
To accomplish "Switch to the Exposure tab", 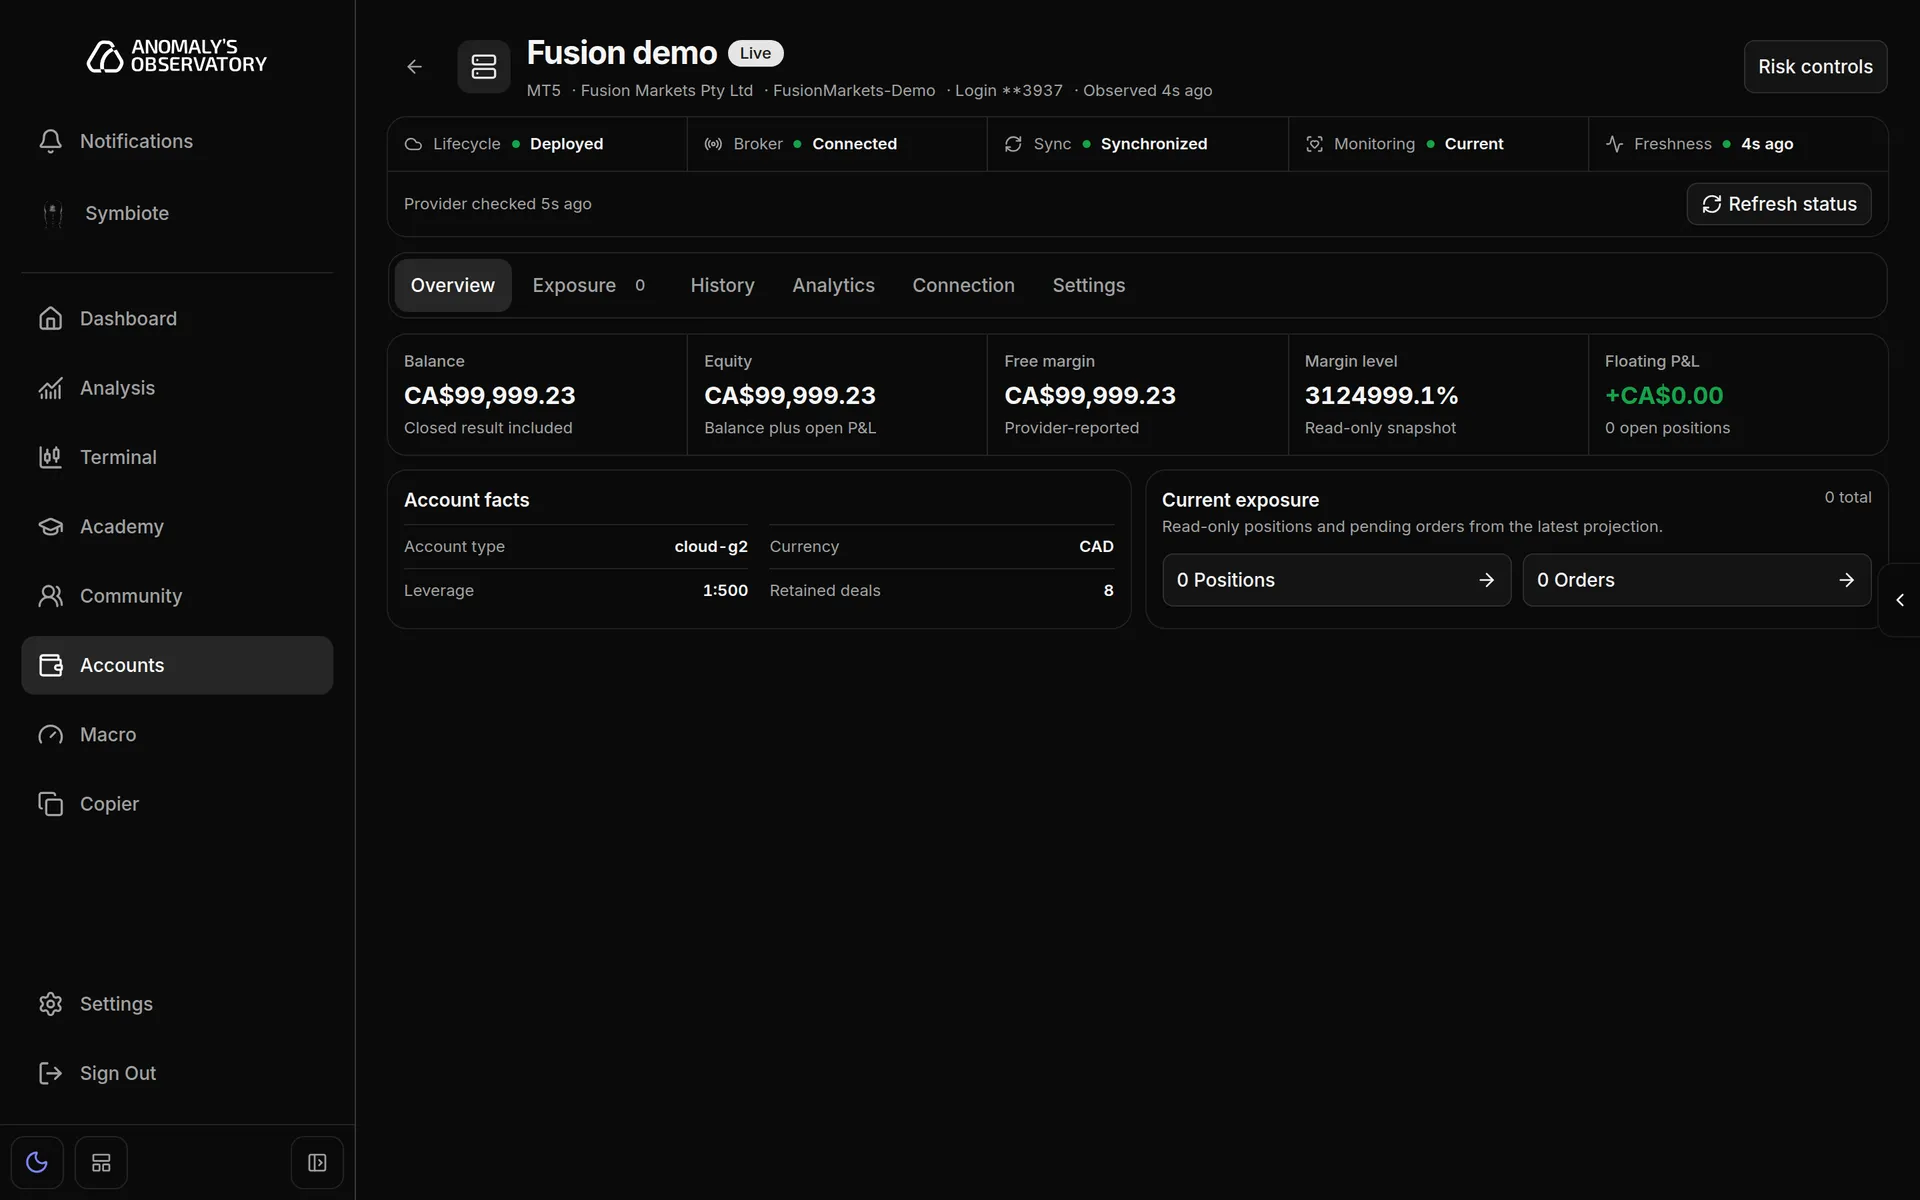I will [x=589, y=285].
